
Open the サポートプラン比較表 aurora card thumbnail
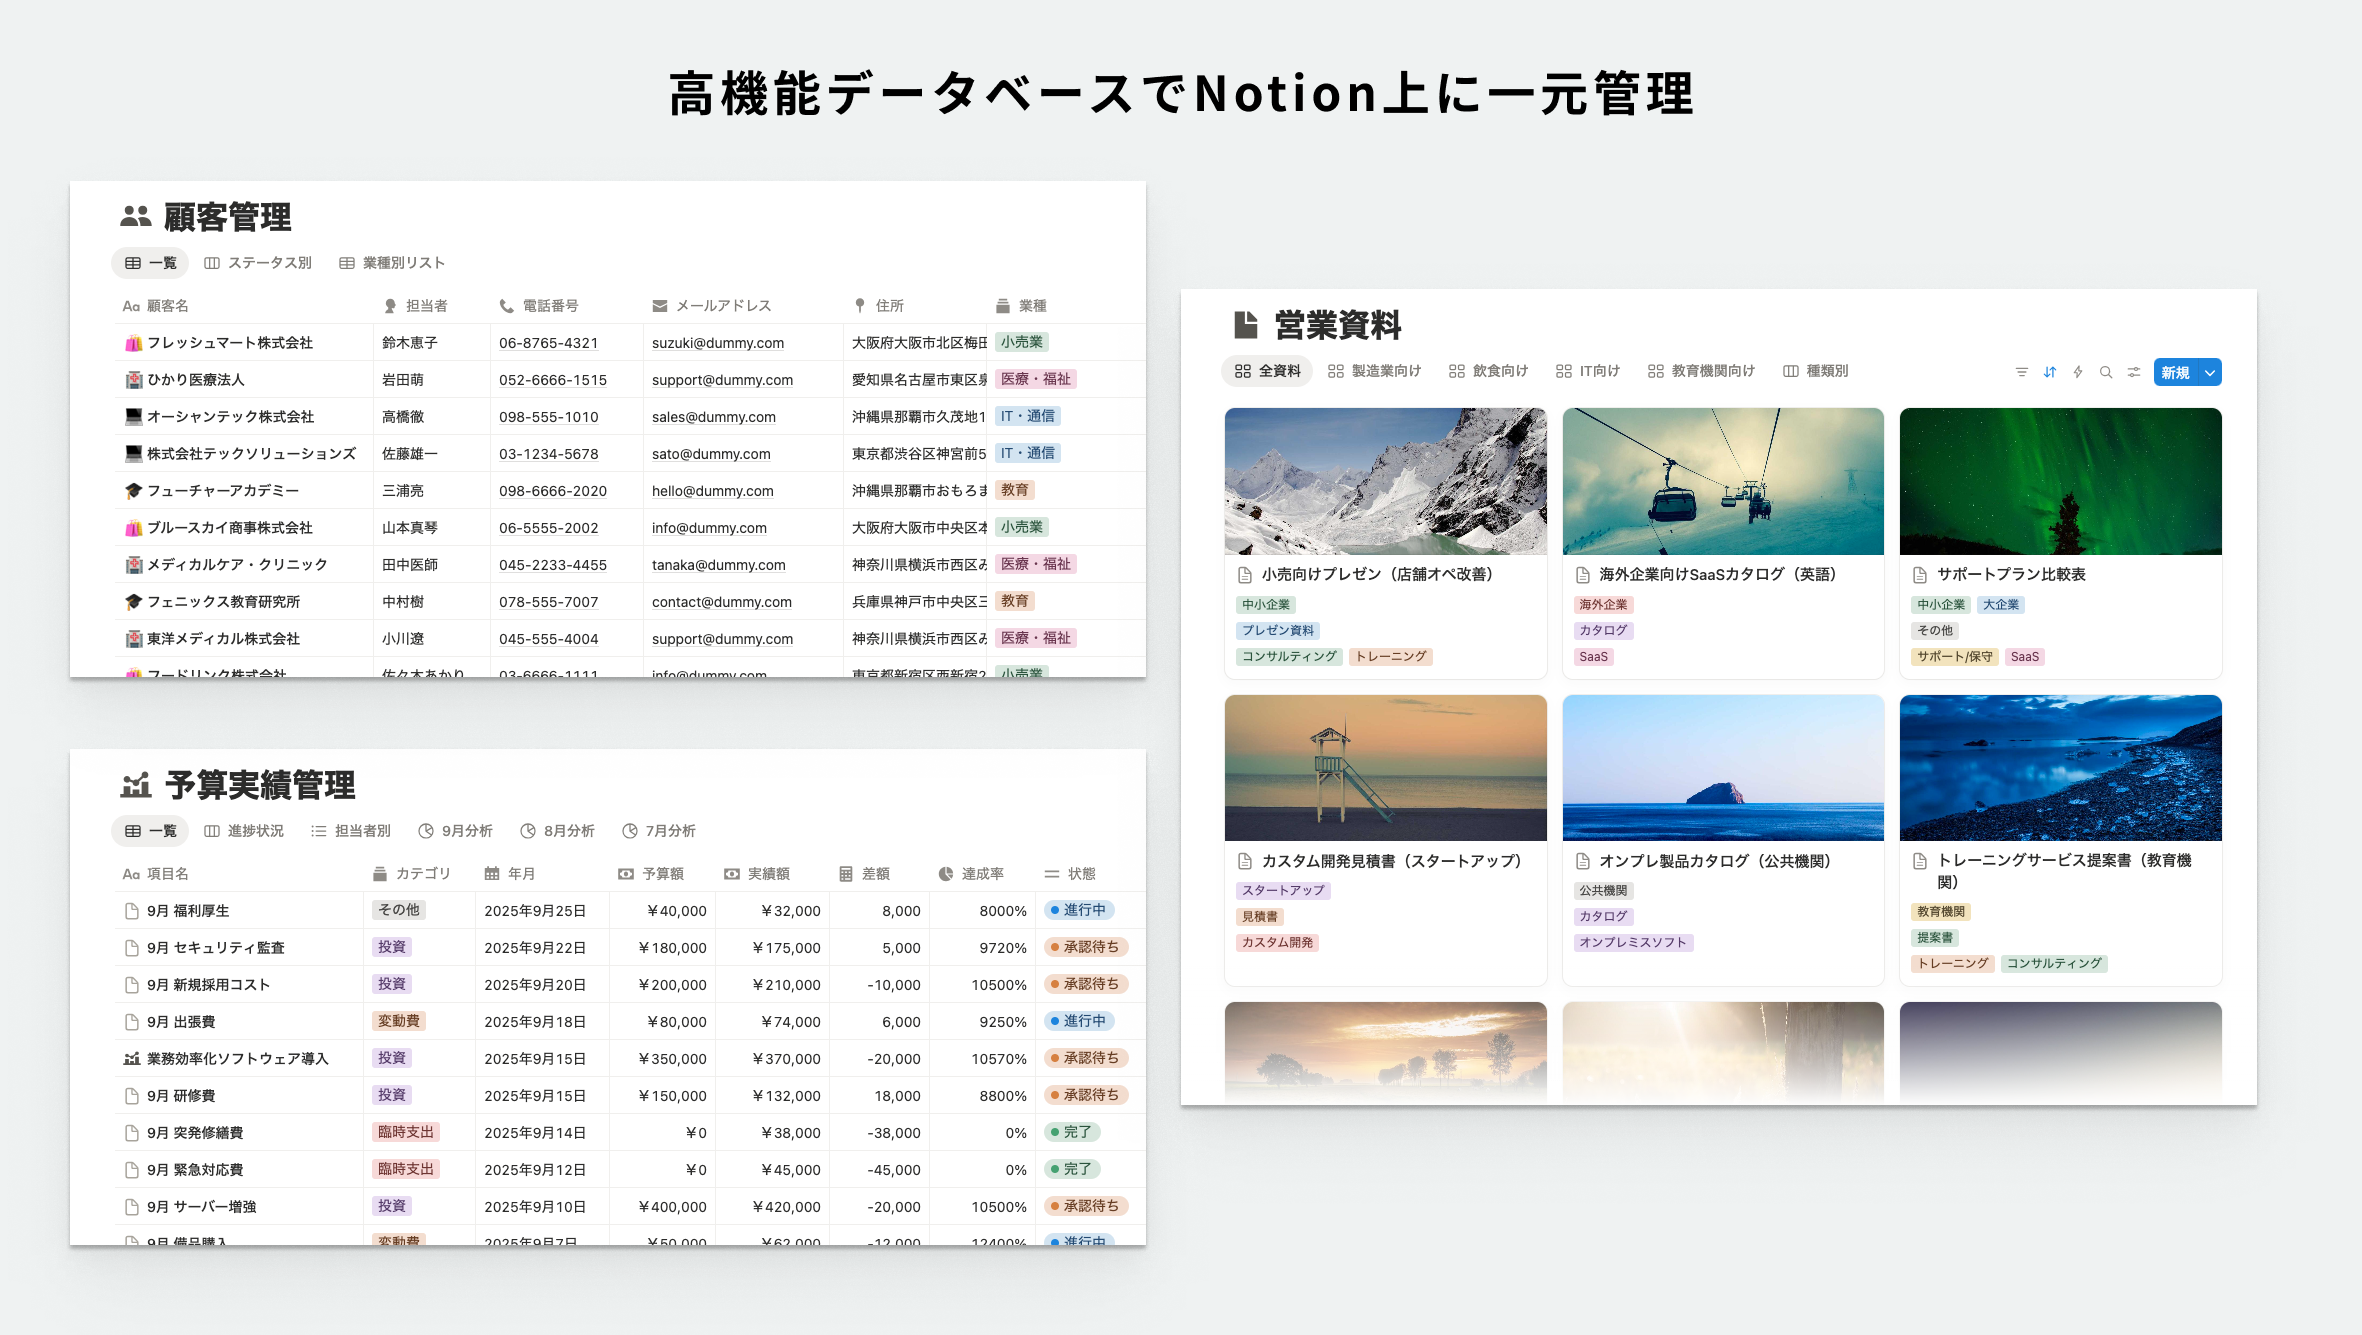(x=2060, y=481)
